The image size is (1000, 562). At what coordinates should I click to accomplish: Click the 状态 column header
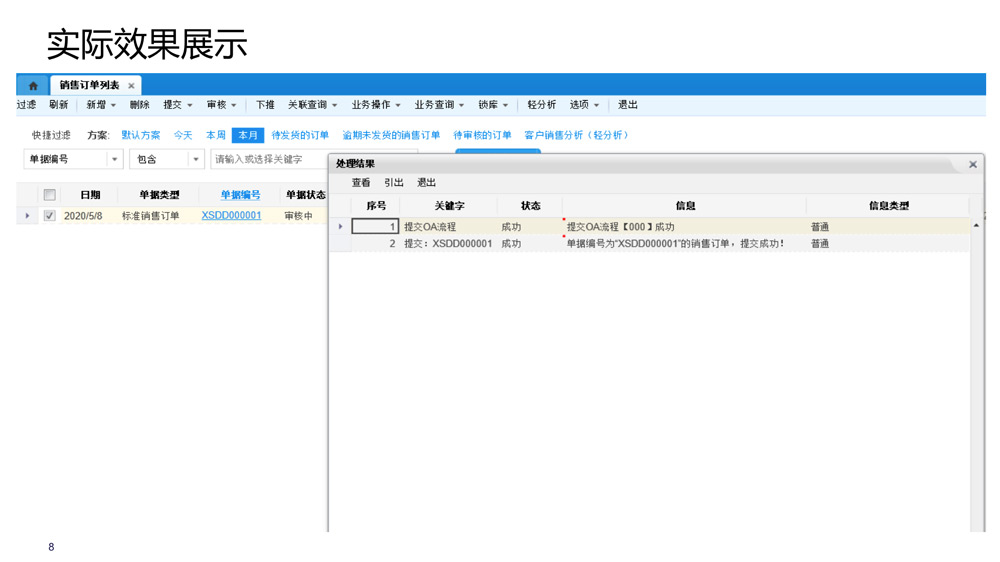[531, 205]
